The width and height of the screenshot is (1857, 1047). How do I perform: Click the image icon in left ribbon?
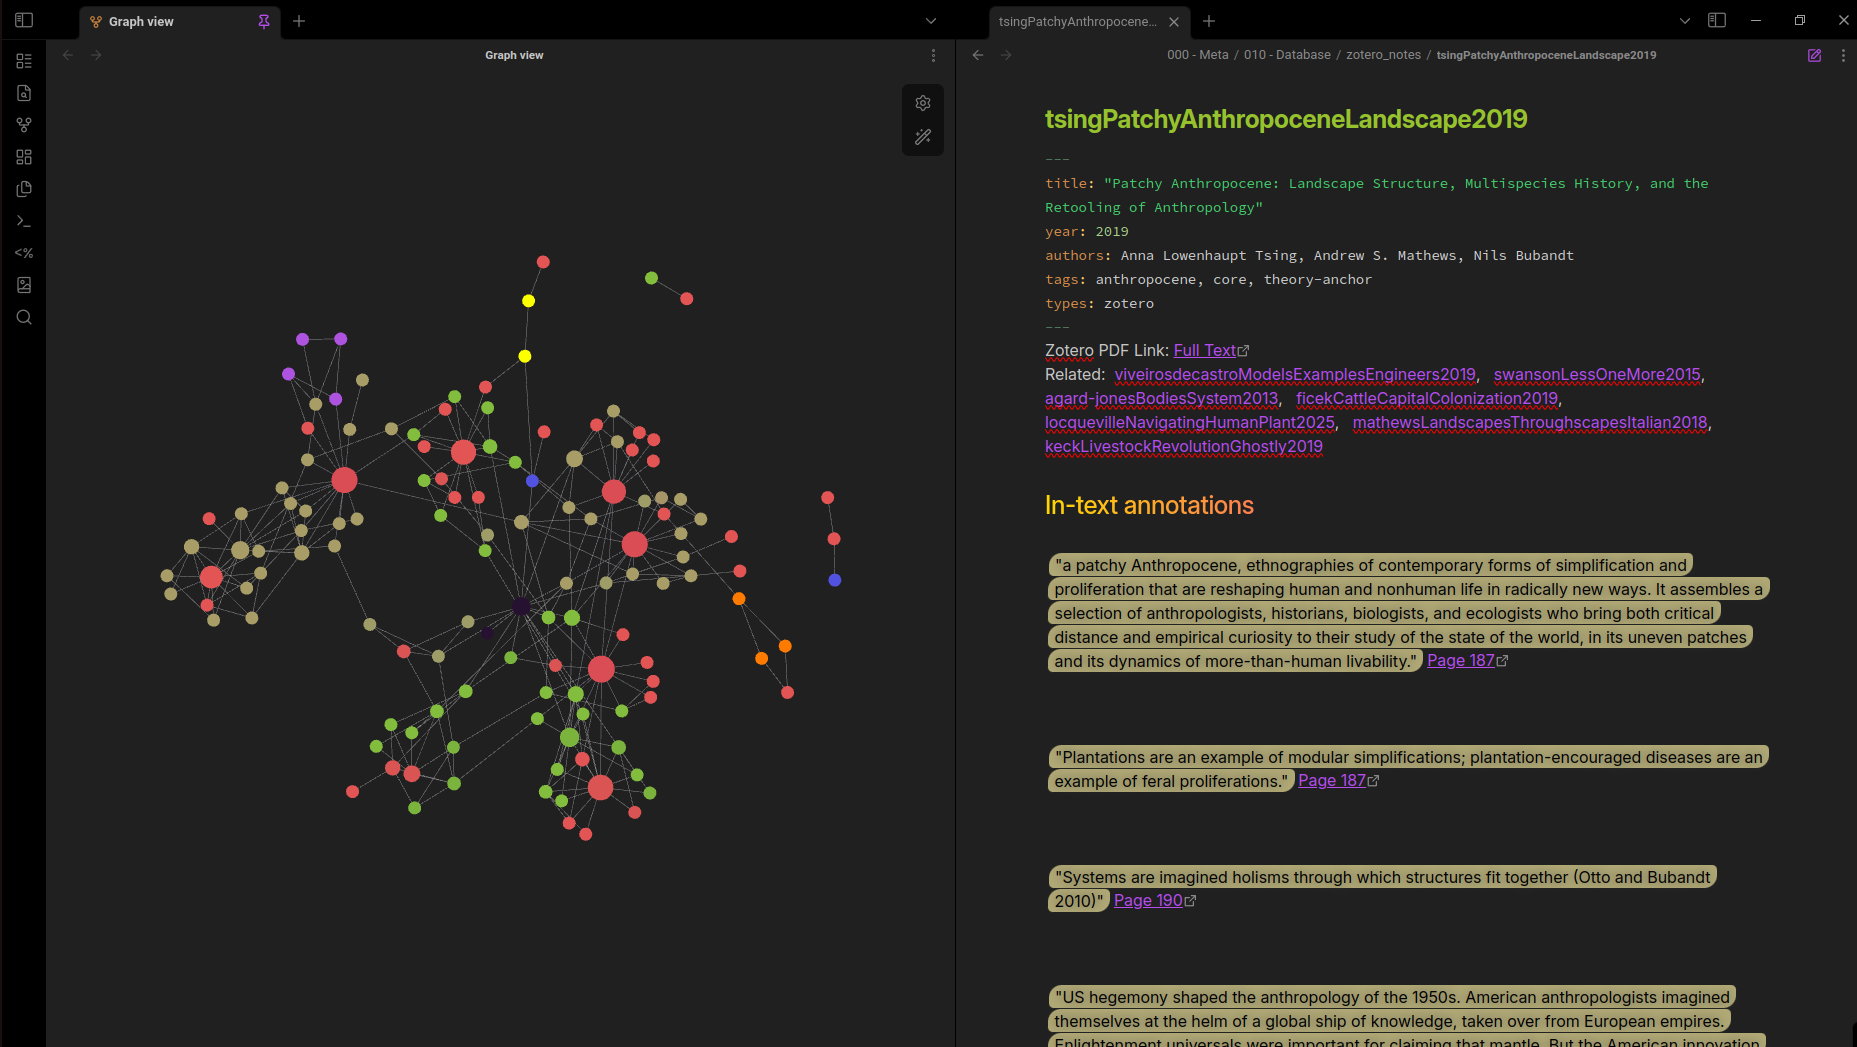pyautogui.click(x=24, y=285)
